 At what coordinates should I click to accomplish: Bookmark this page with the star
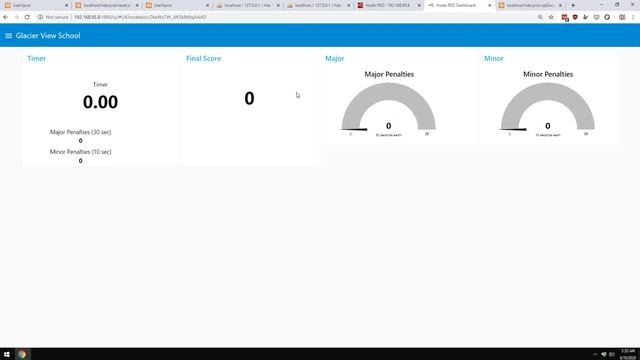551,17
